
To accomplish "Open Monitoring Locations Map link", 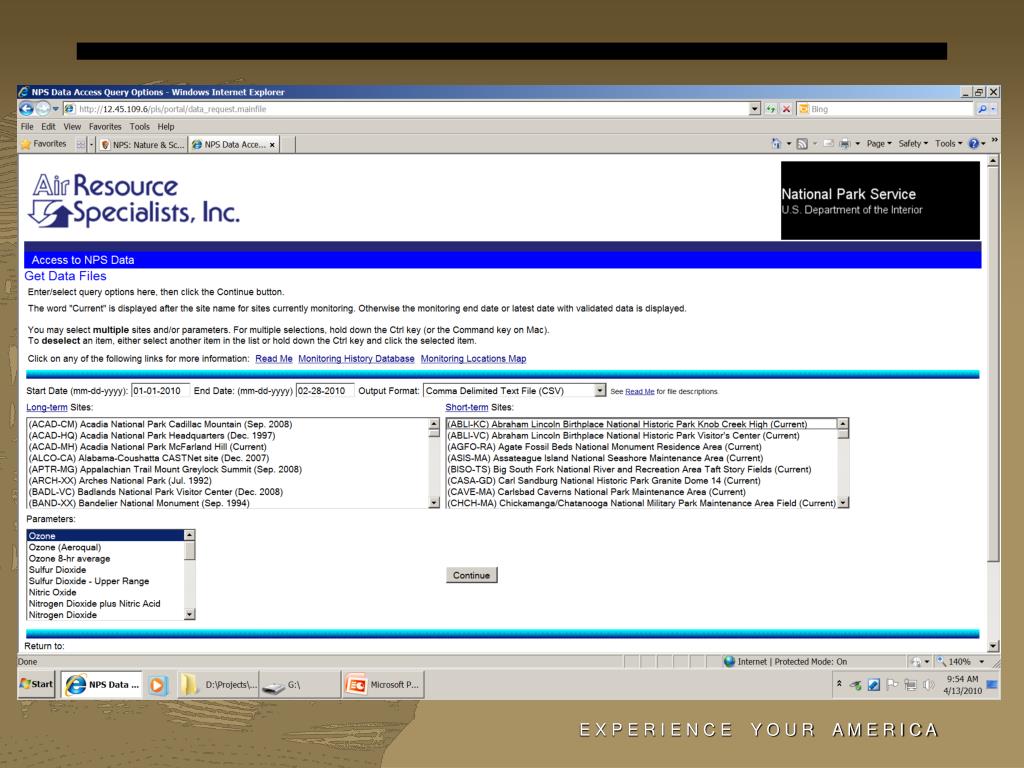I will pyautogui.click(x=473, y=359).
